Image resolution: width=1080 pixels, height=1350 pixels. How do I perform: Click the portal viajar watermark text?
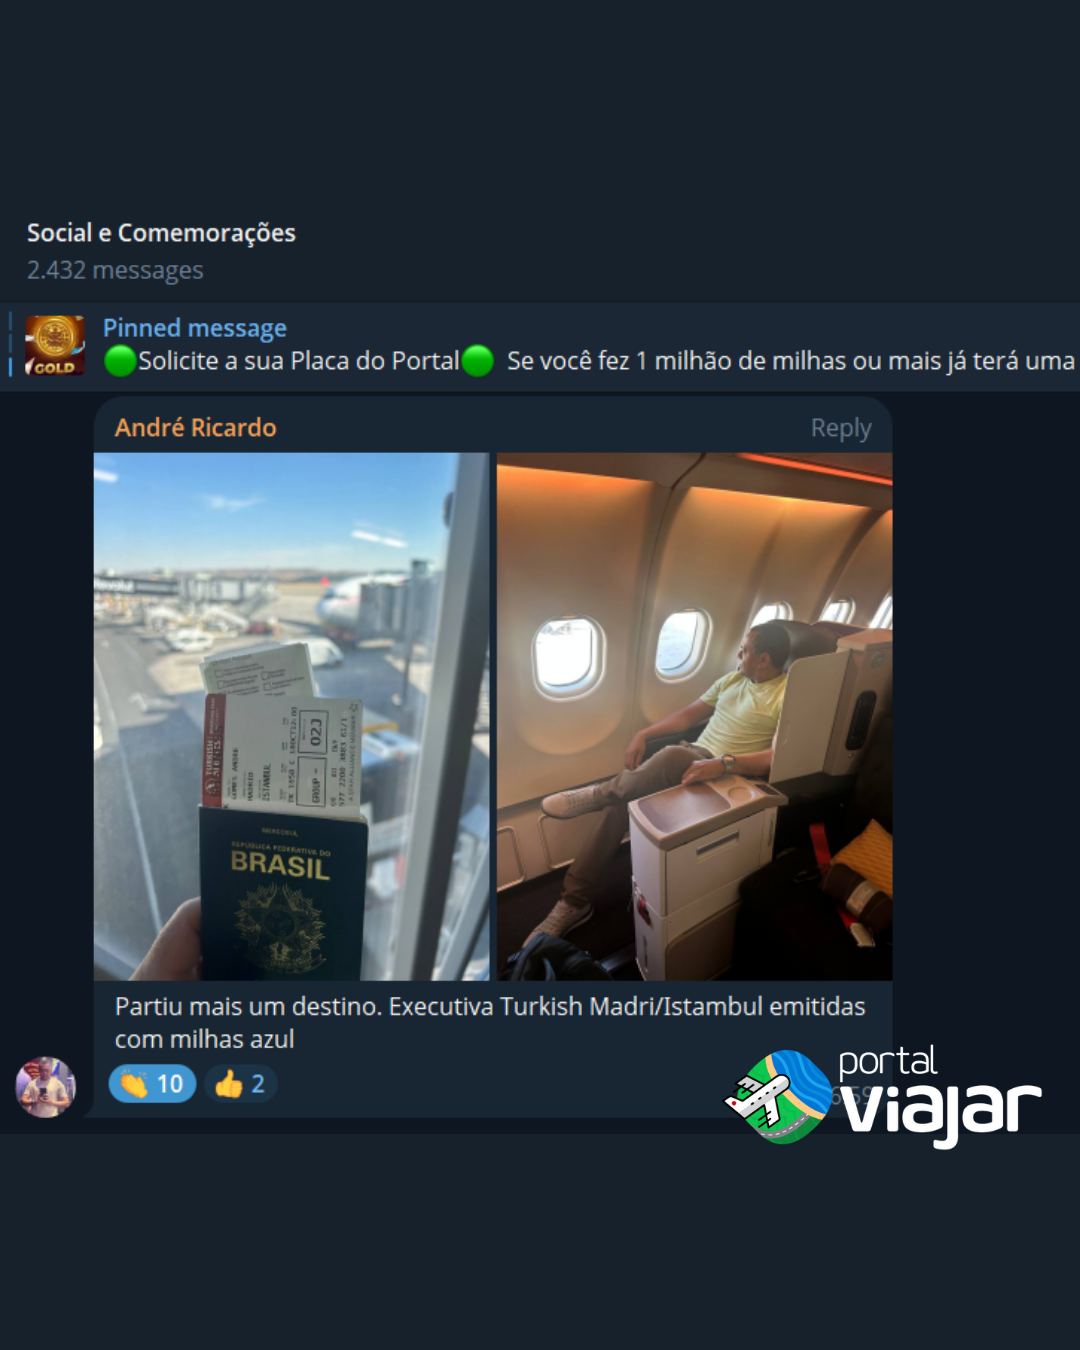click(940, 1095)
